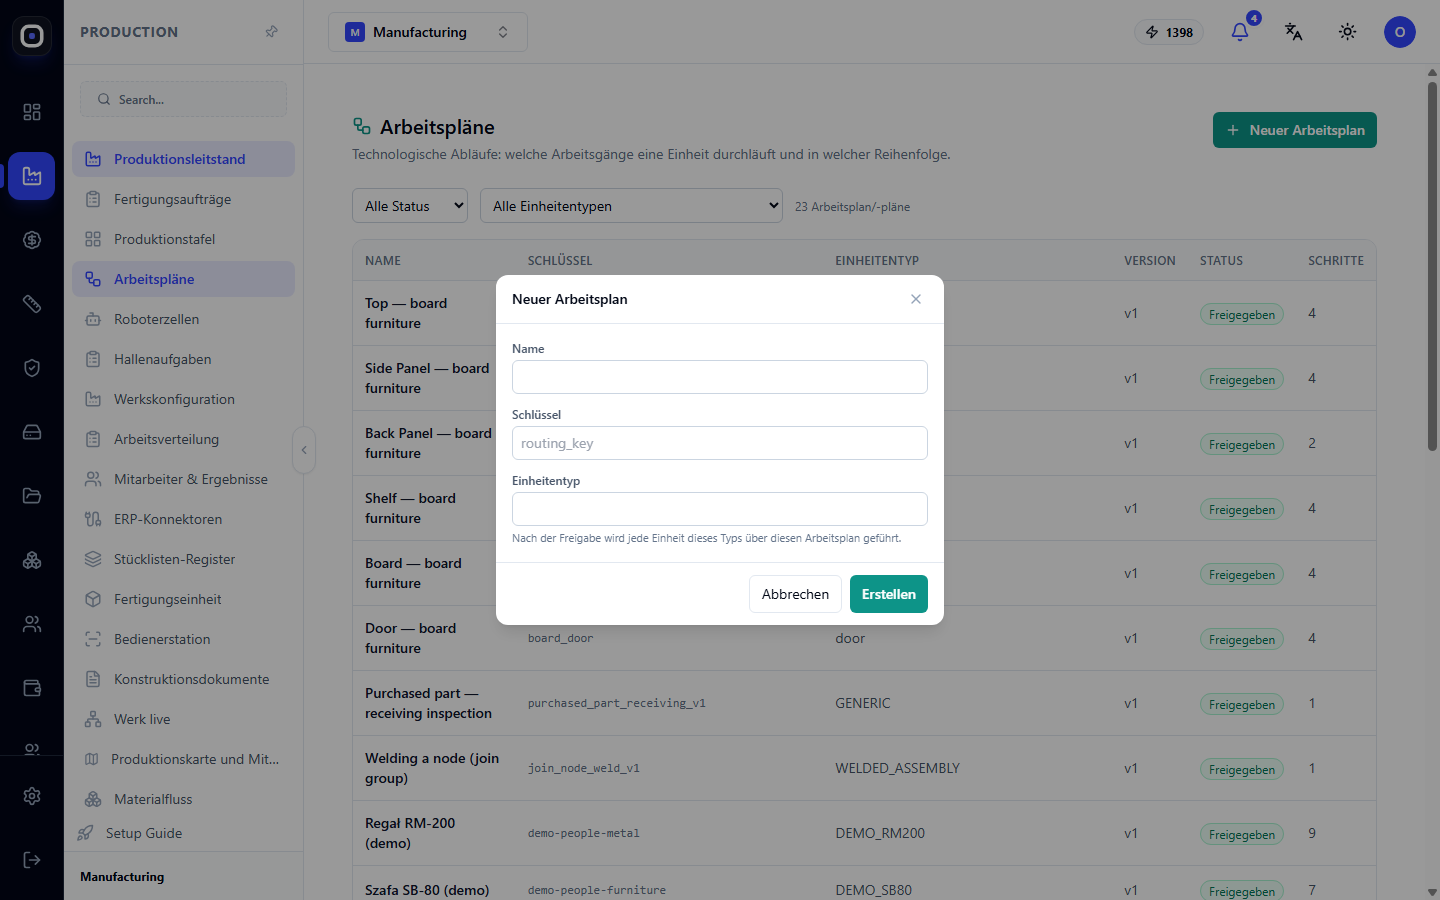The height and width of the screenshot is (900, 1440).
Task: Click the Neuer Arbeitsplan button
Action: pyautogui.click(x=1295, y=130)
